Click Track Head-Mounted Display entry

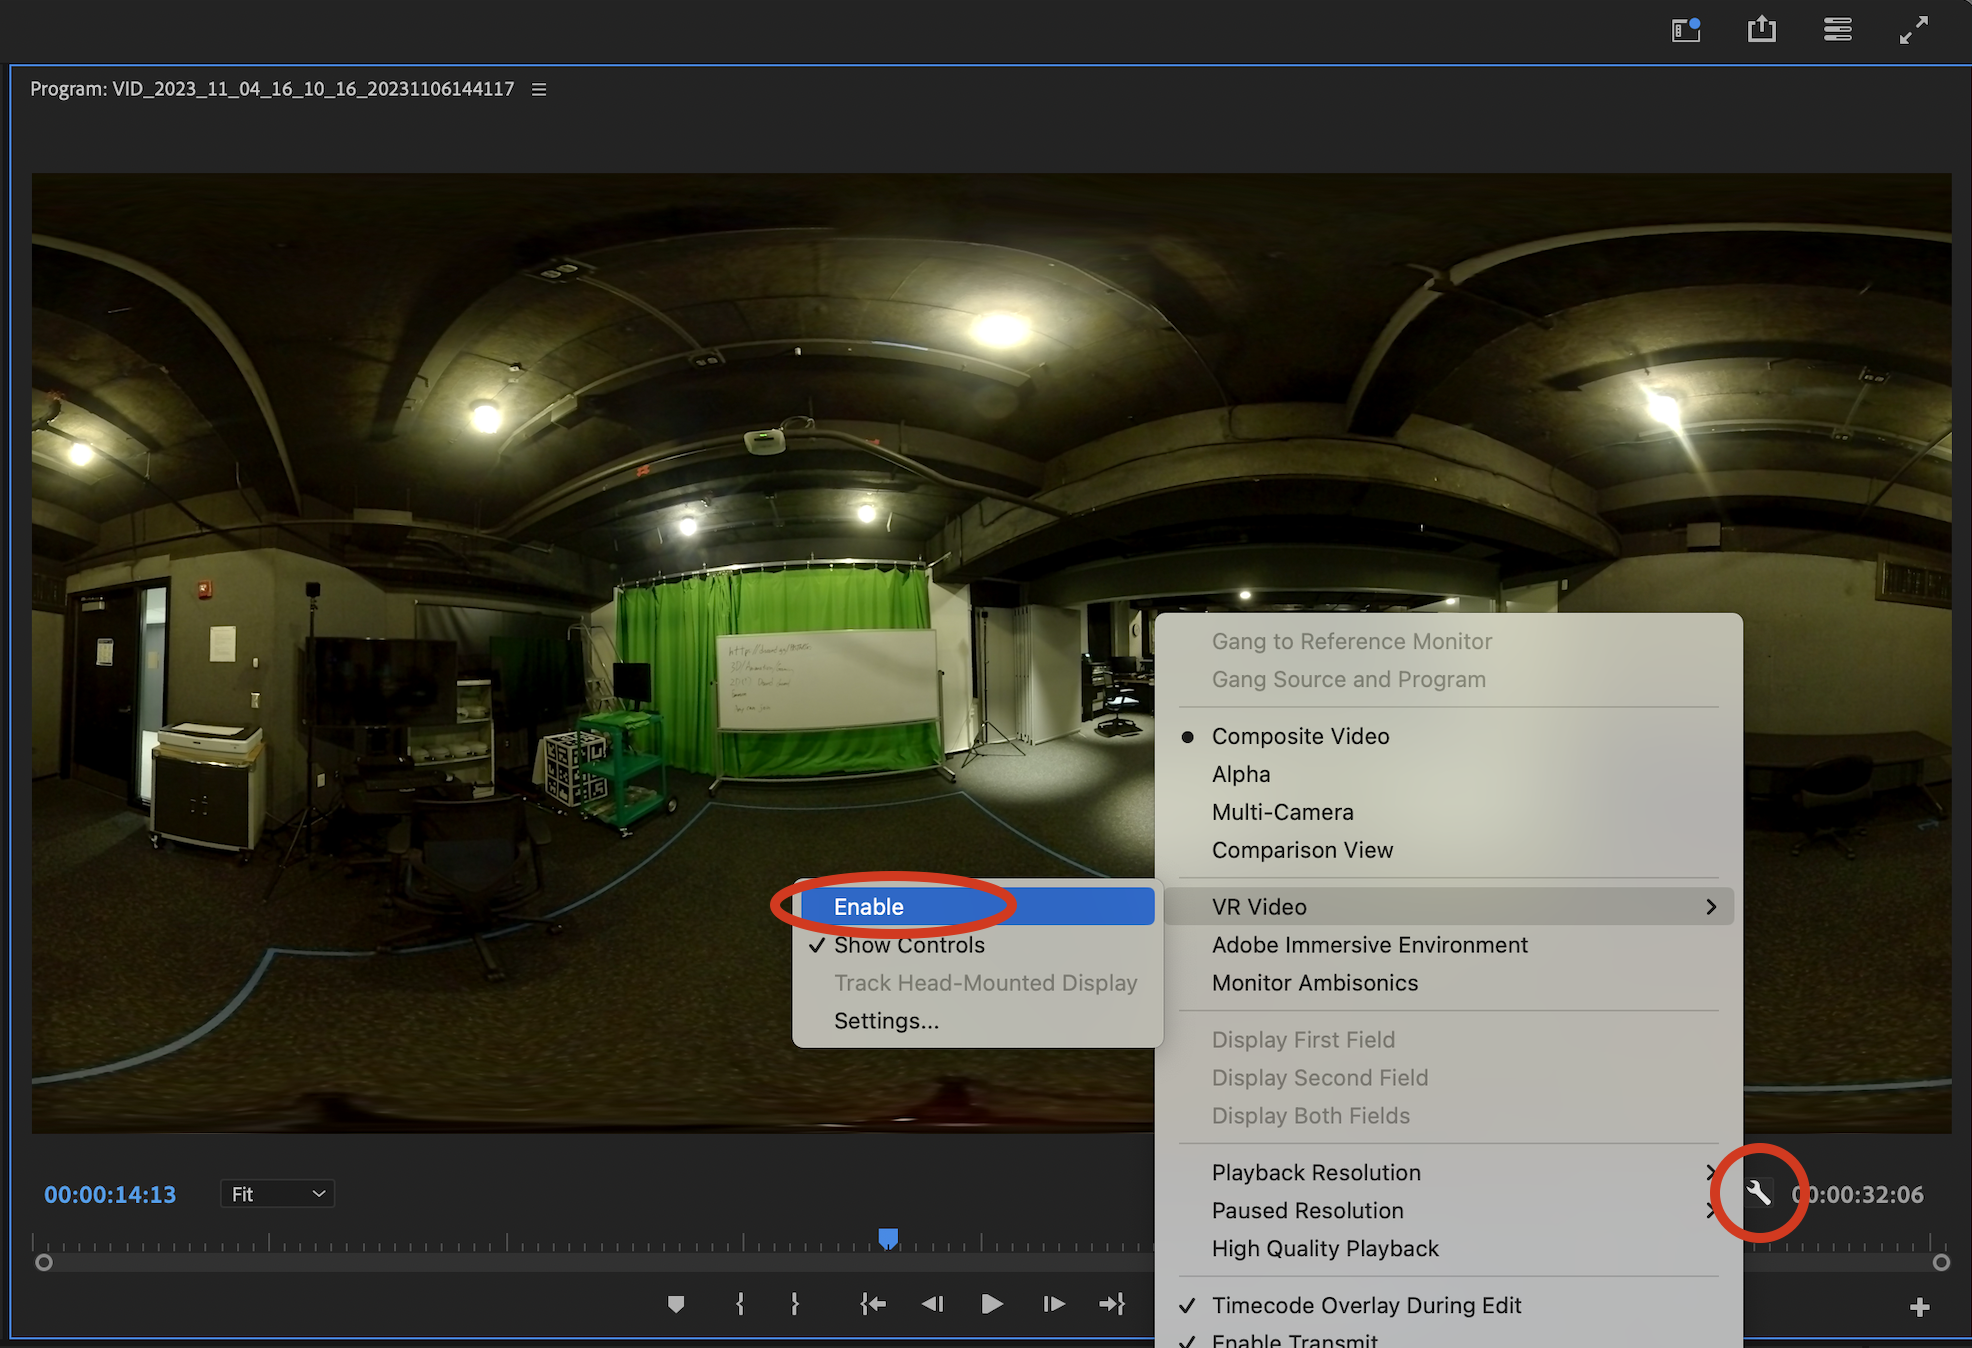[x=978, y=982]
